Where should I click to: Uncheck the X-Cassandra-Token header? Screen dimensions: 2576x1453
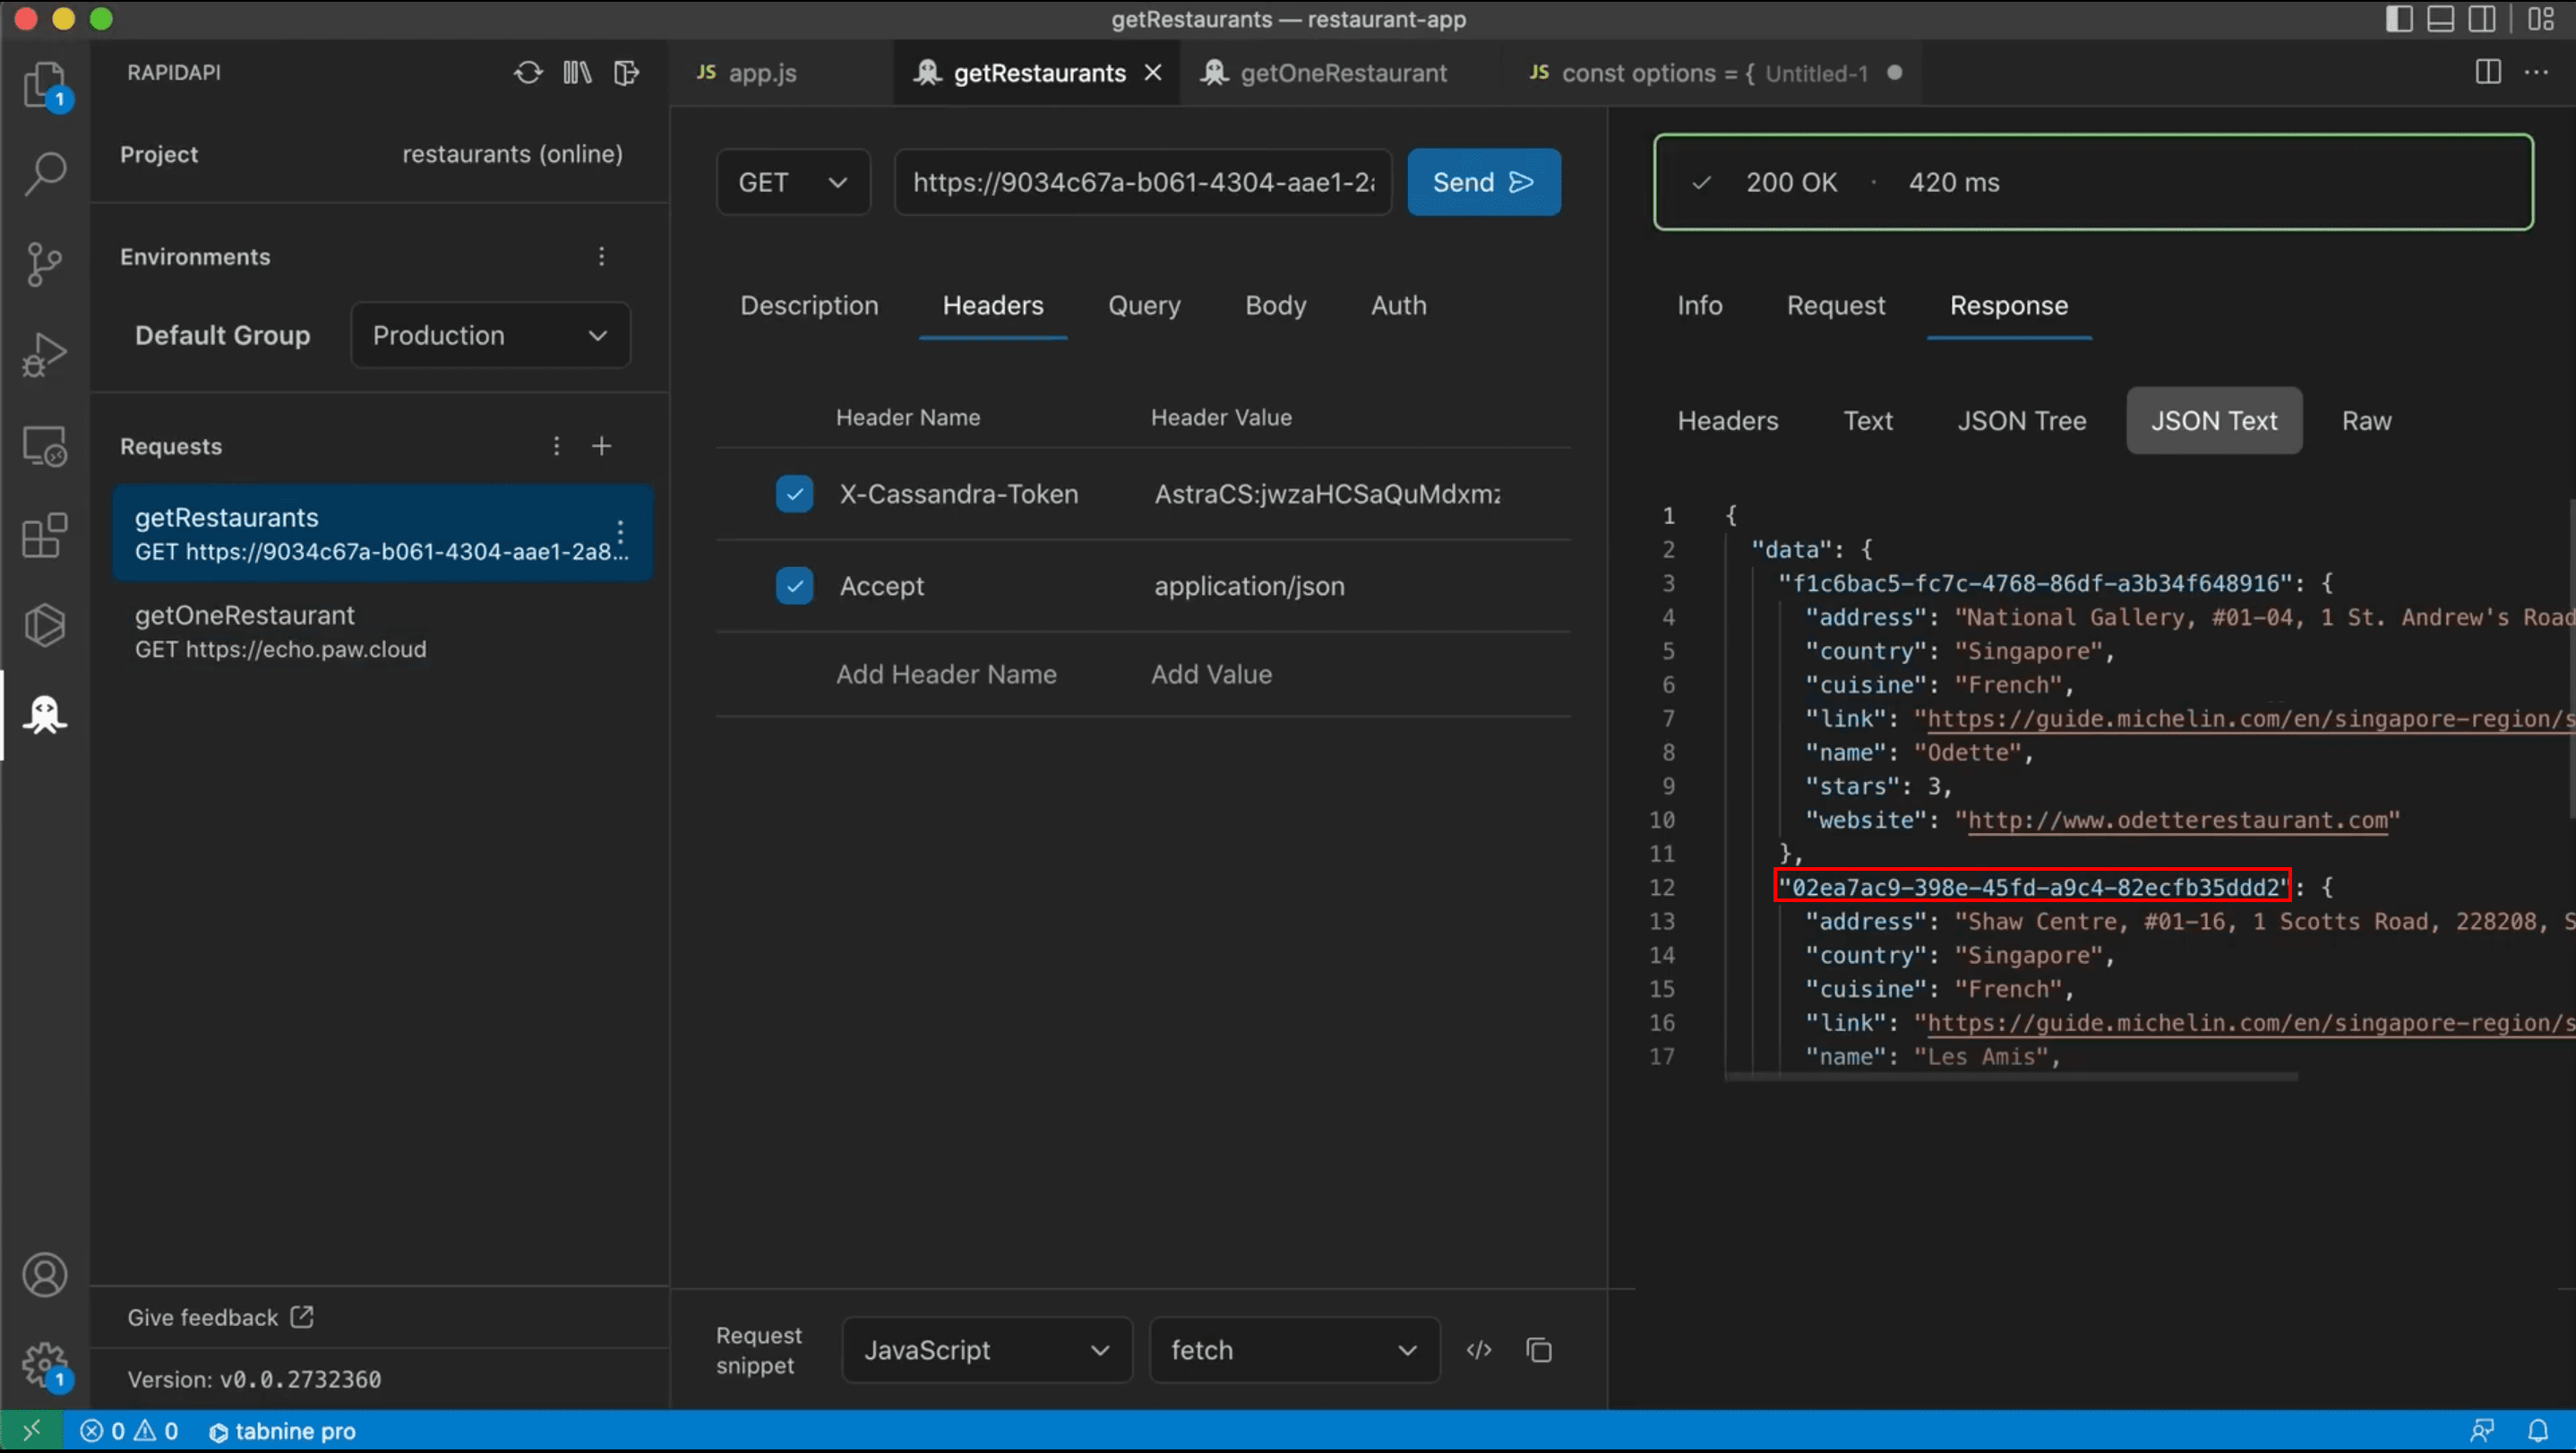[x=794, y=494]
